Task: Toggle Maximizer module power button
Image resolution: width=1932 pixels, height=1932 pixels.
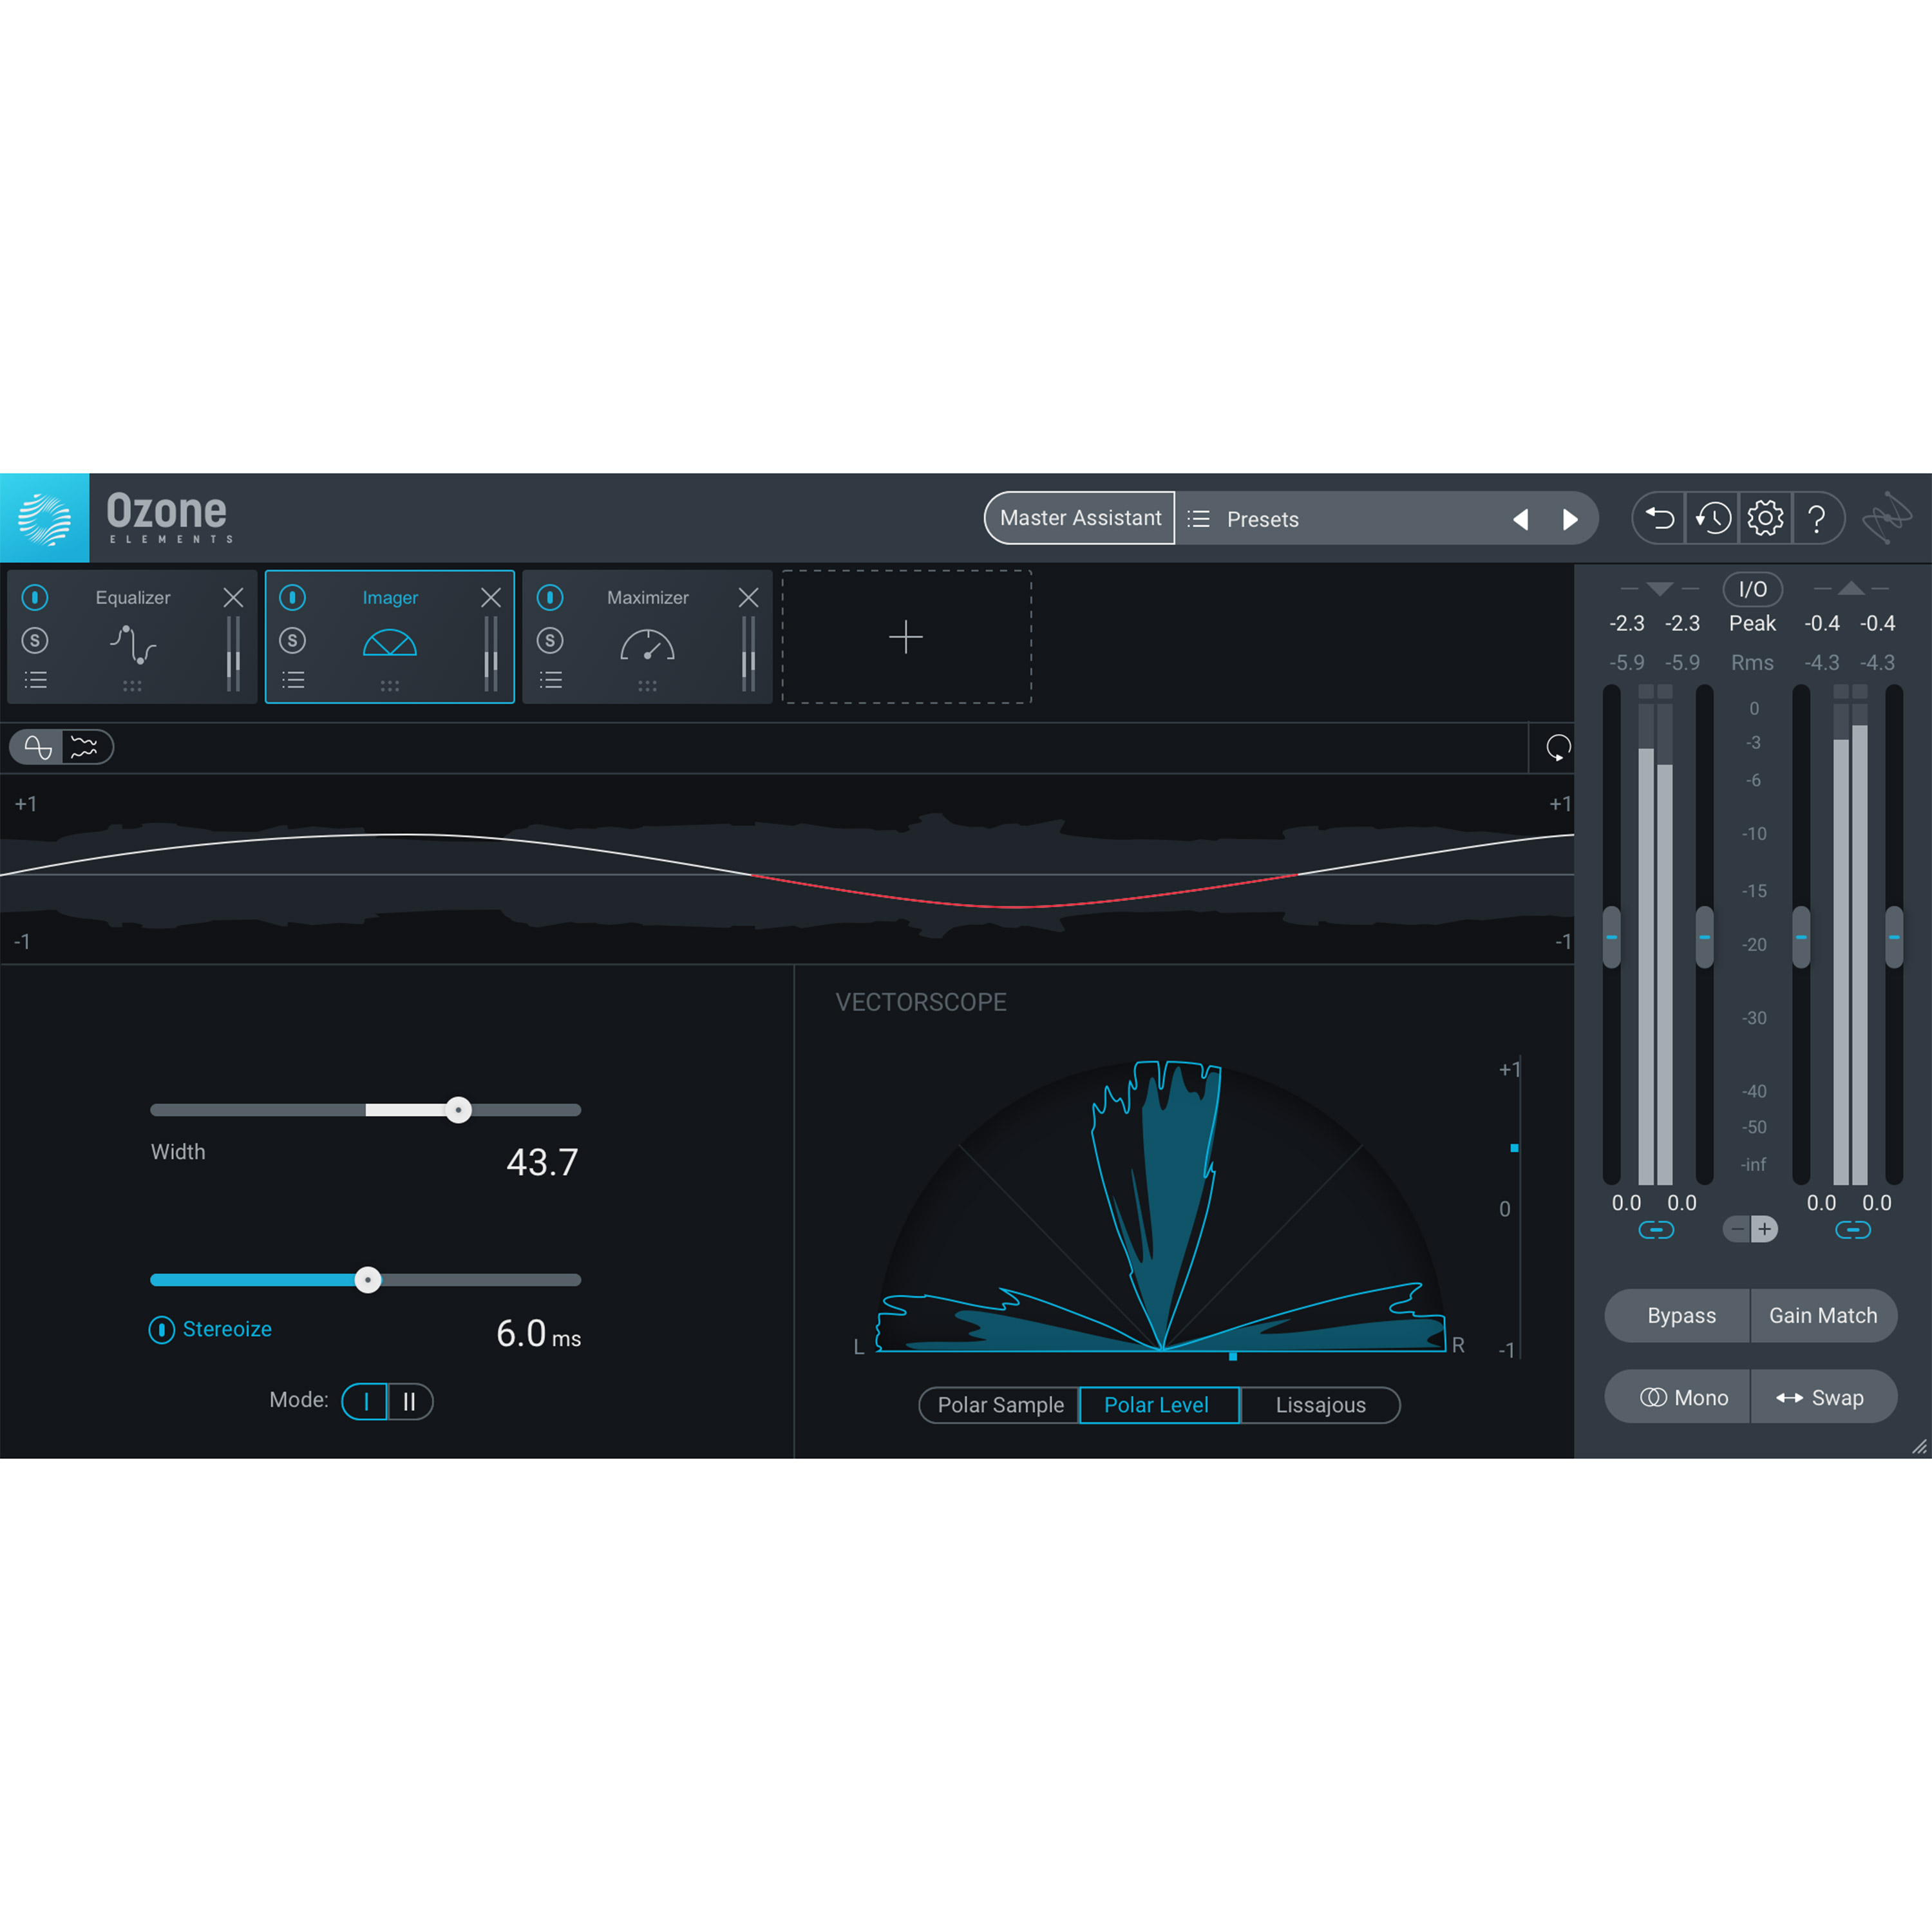Action: click(550, 598)
